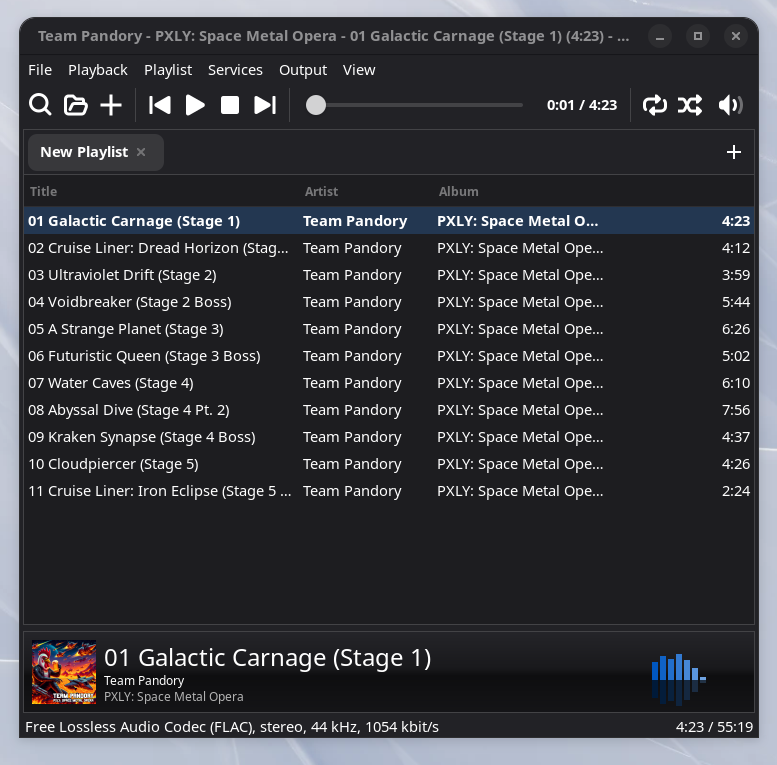Select track 11 Cruise Liner: Iron Eclipse
777x765 pixels.
[389, 491]
